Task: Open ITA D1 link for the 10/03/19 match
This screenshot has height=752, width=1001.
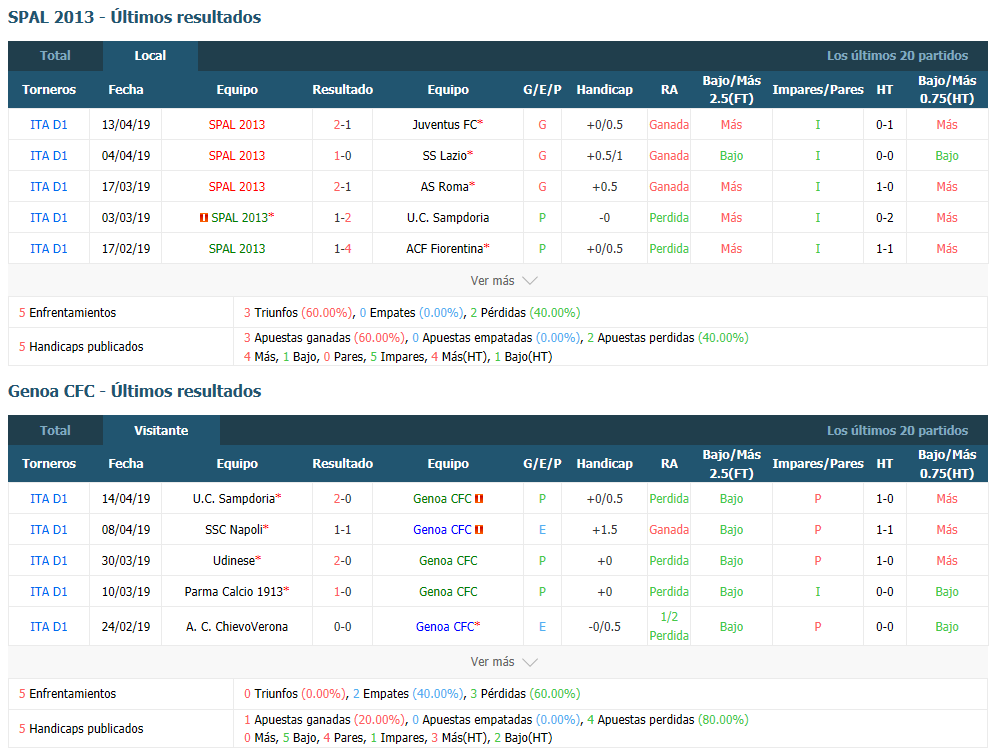Action: (49, 592)
